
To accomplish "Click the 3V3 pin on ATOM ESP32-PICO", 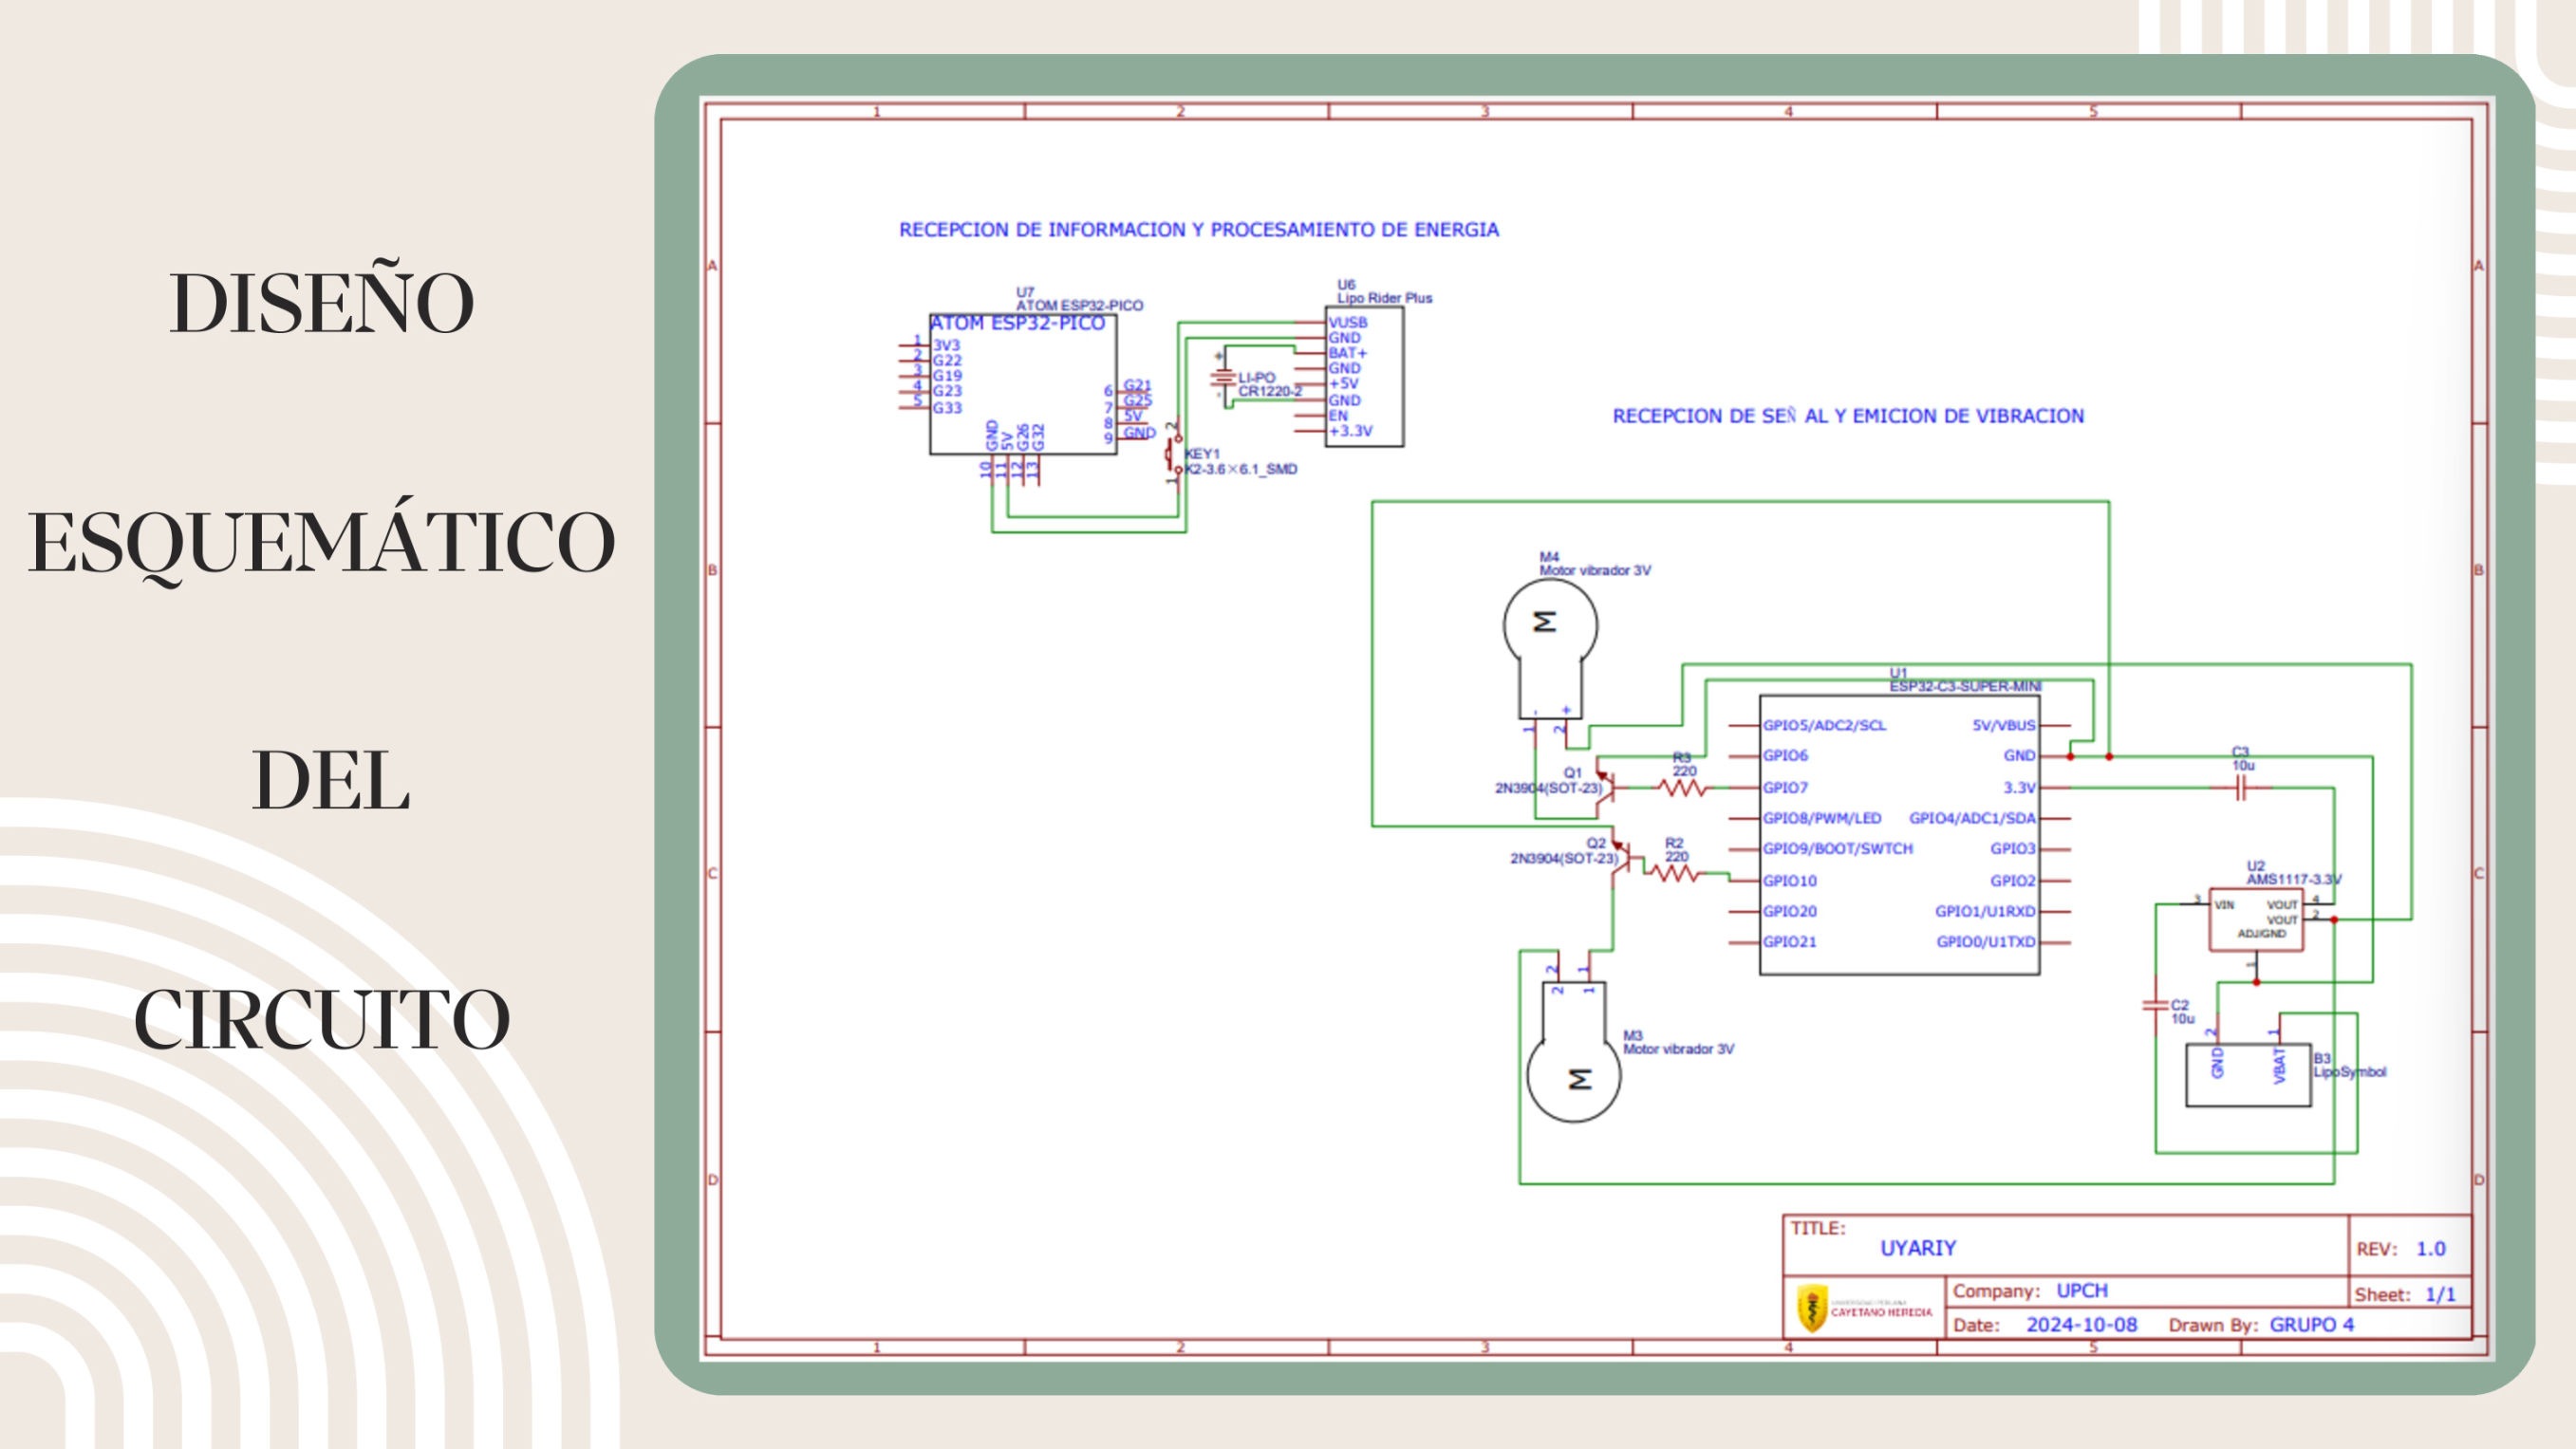I will coord(946,345).
